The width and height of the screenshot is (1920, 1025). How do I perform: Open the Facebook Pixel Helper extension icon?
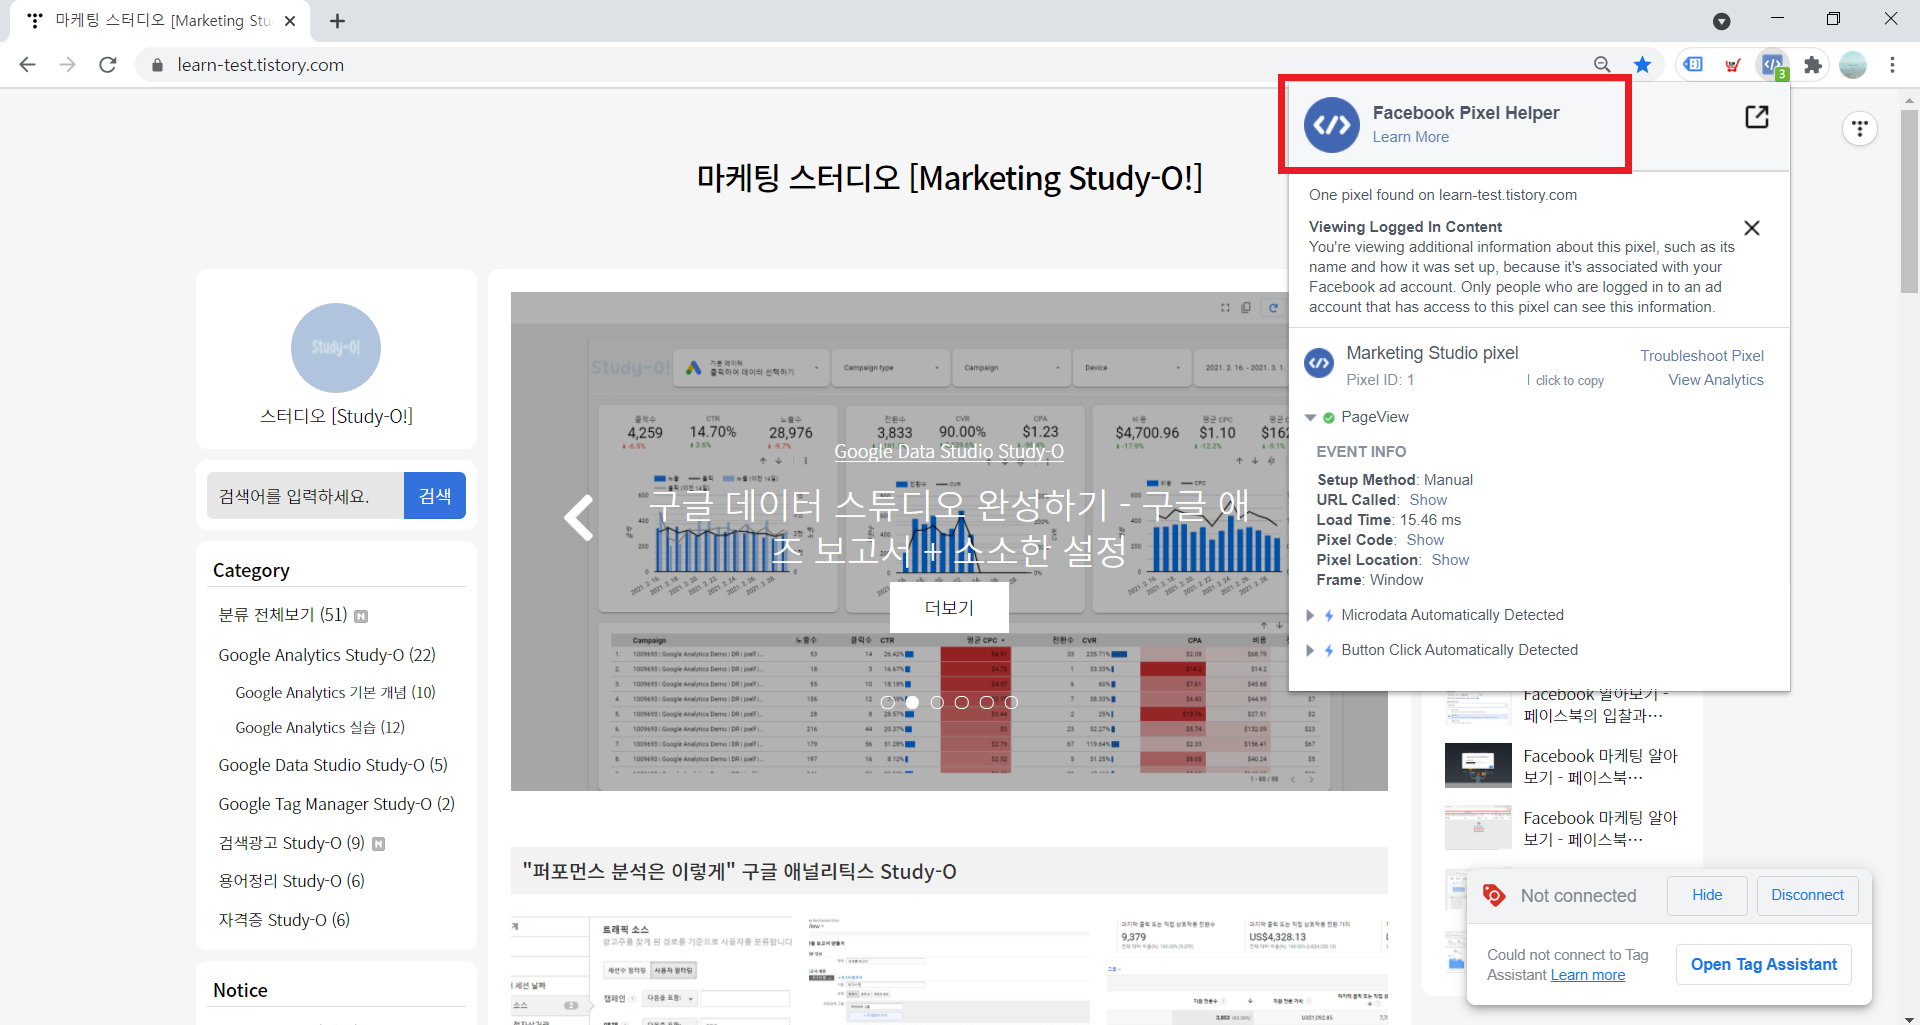point(1772,65)
